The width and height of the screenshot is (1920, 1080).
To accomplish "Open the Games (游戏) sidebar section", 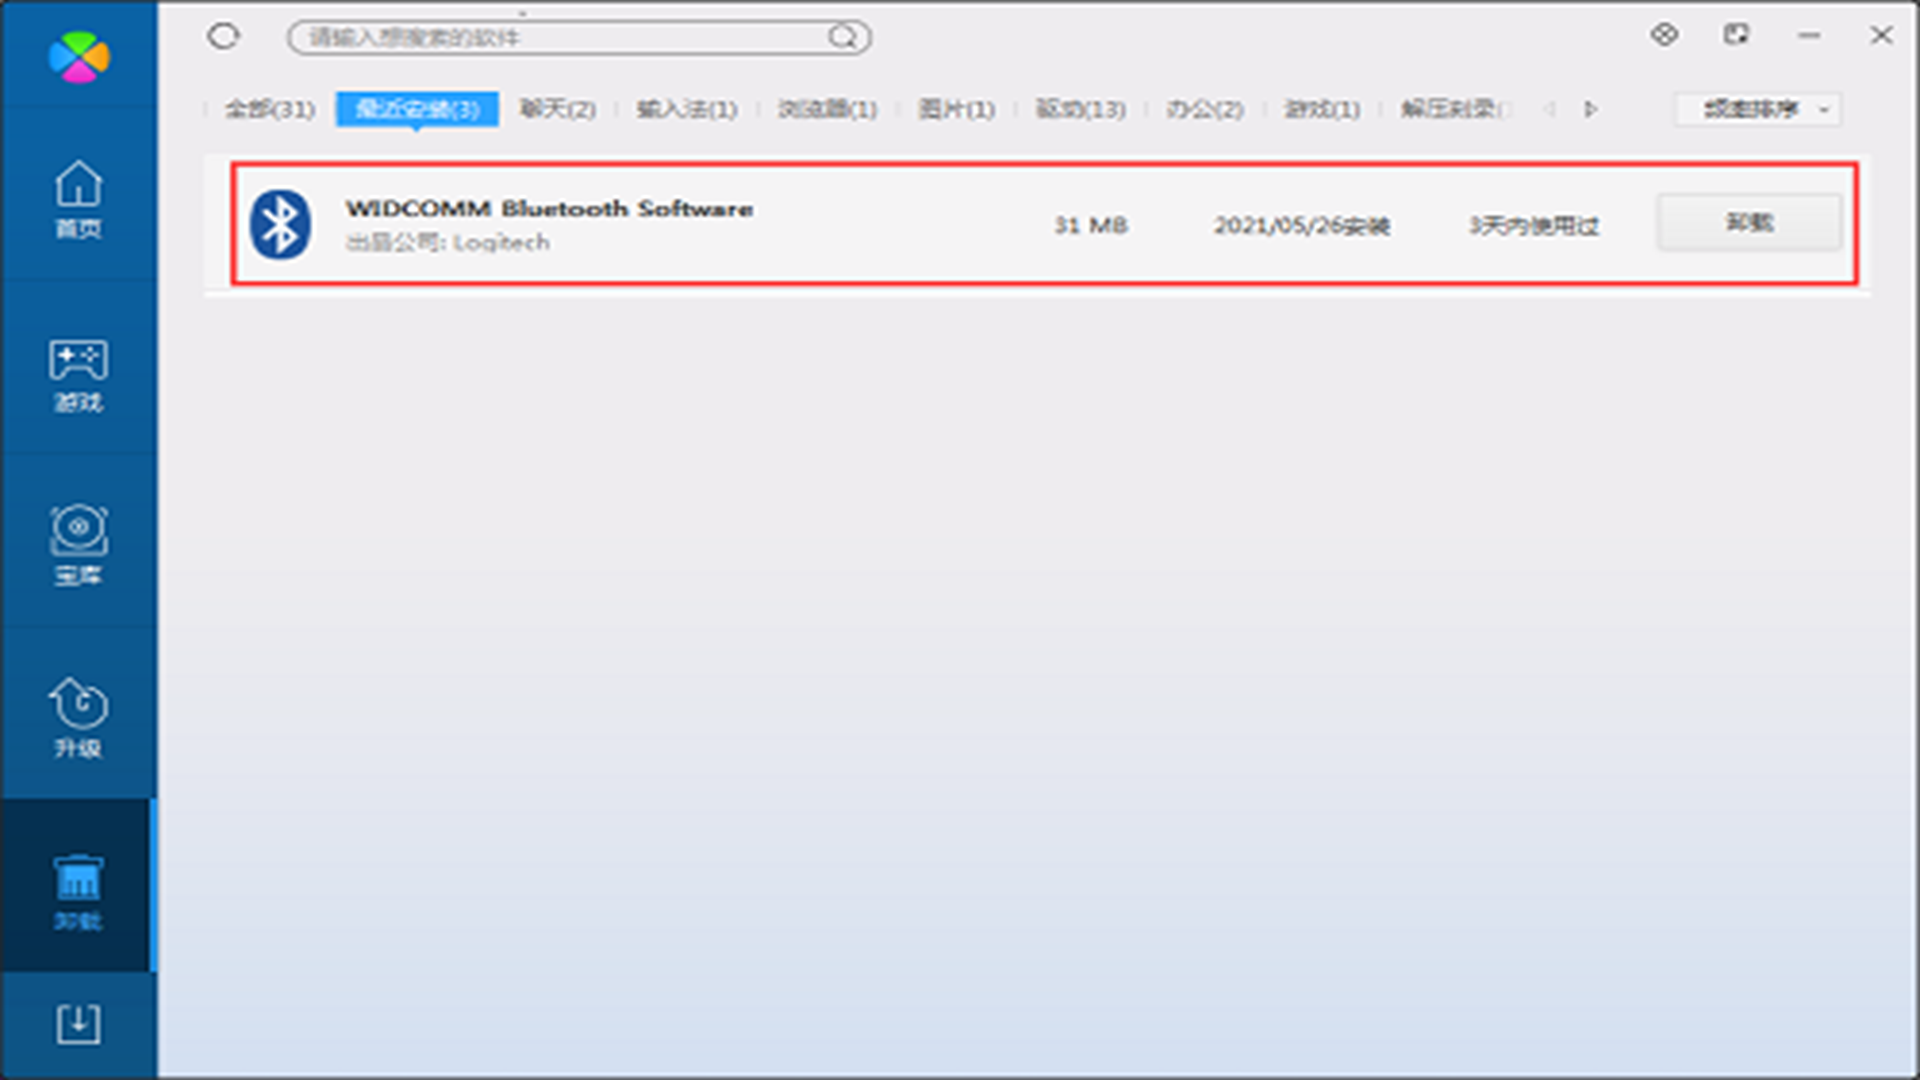I will coord(78,374).
